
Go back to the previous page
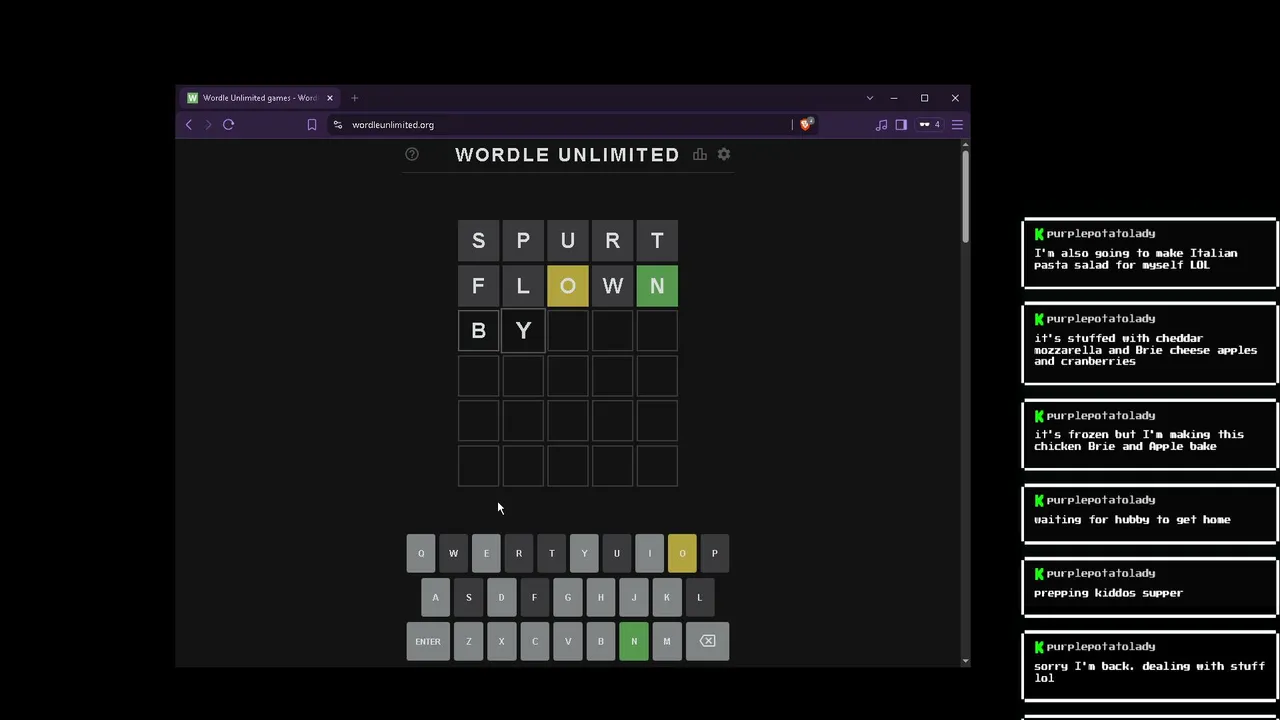[189, 125]
